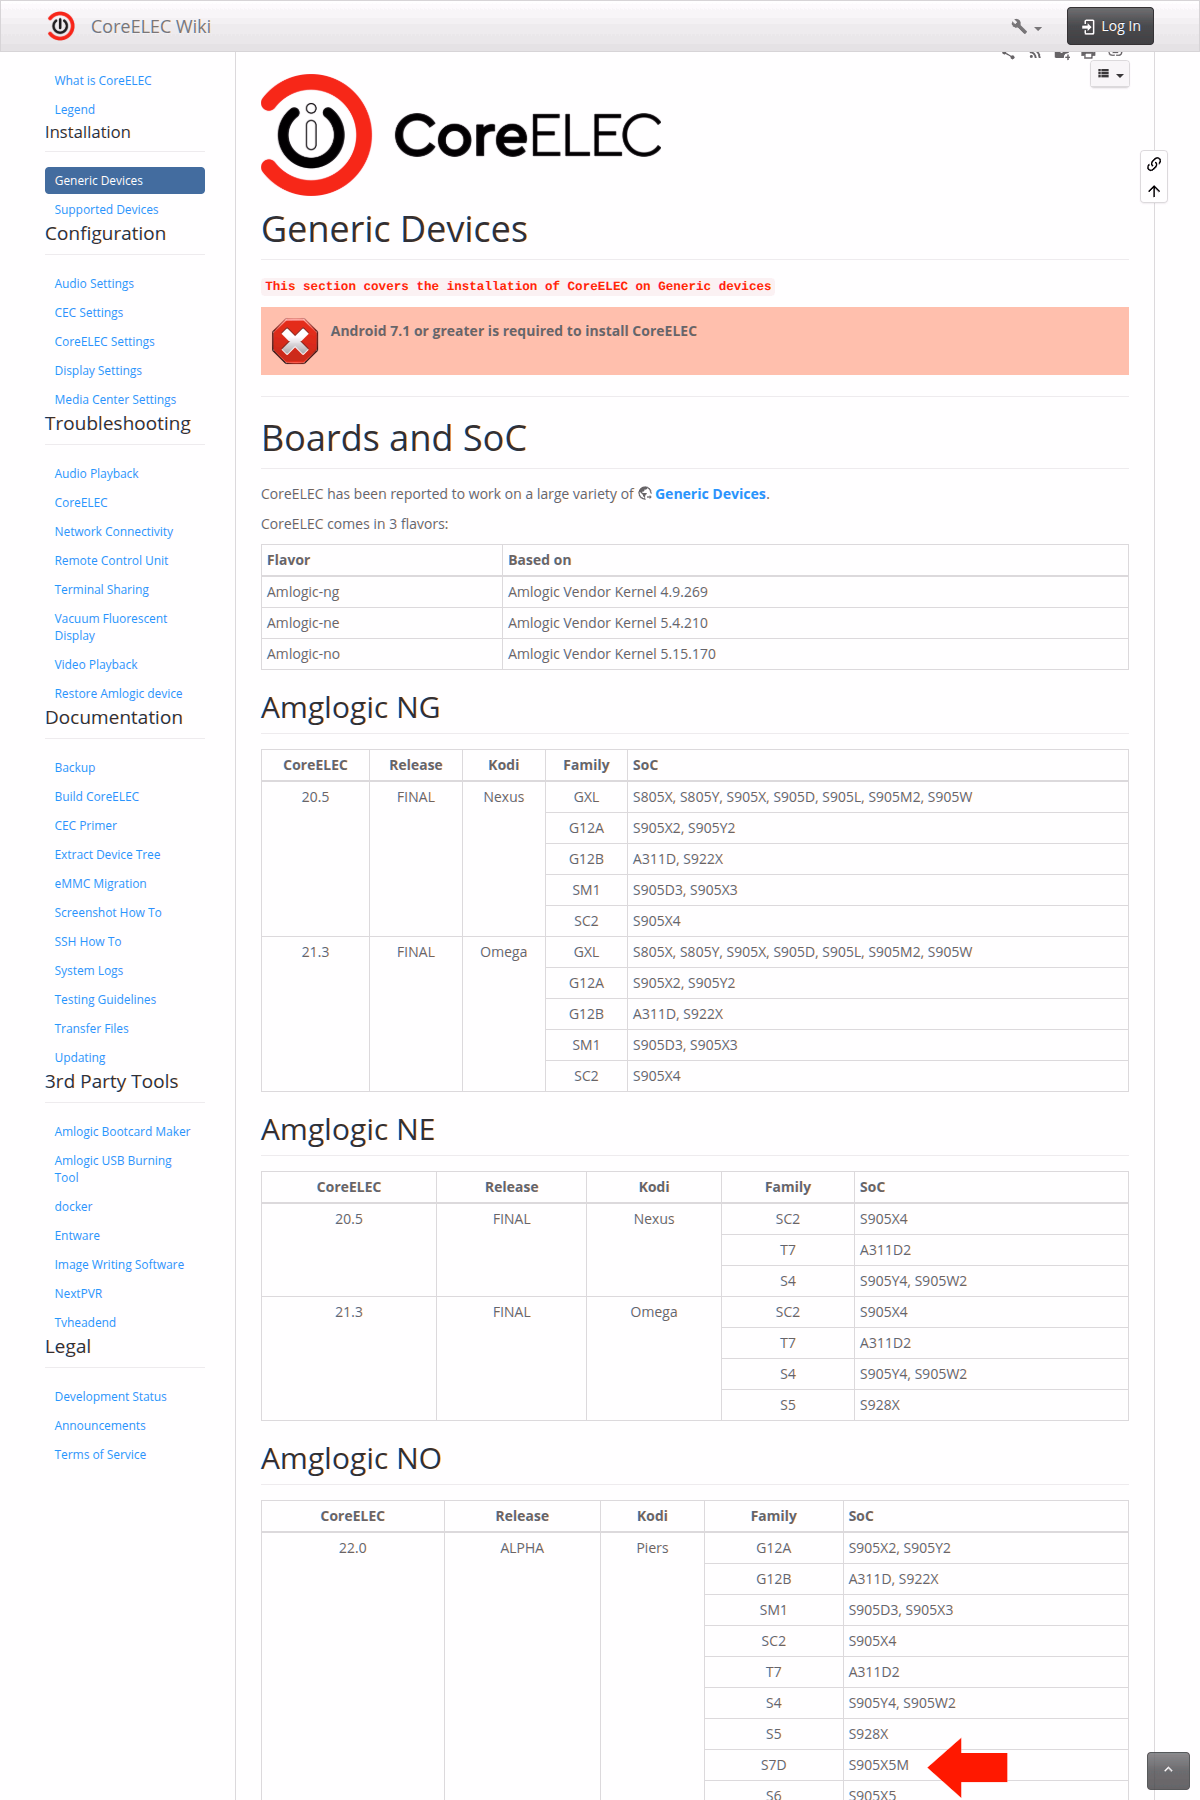Click Amlogic Vendor Kernel 5.15.170 cell
This screenshot has width=1200, height=1800.
click(815, 654)
